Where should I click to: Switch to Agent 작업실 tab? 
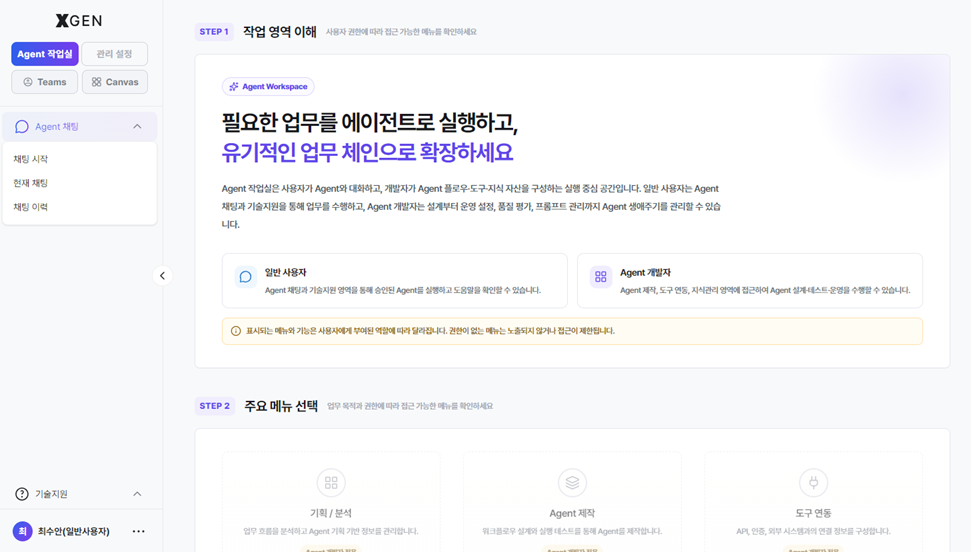pos(45,54)
